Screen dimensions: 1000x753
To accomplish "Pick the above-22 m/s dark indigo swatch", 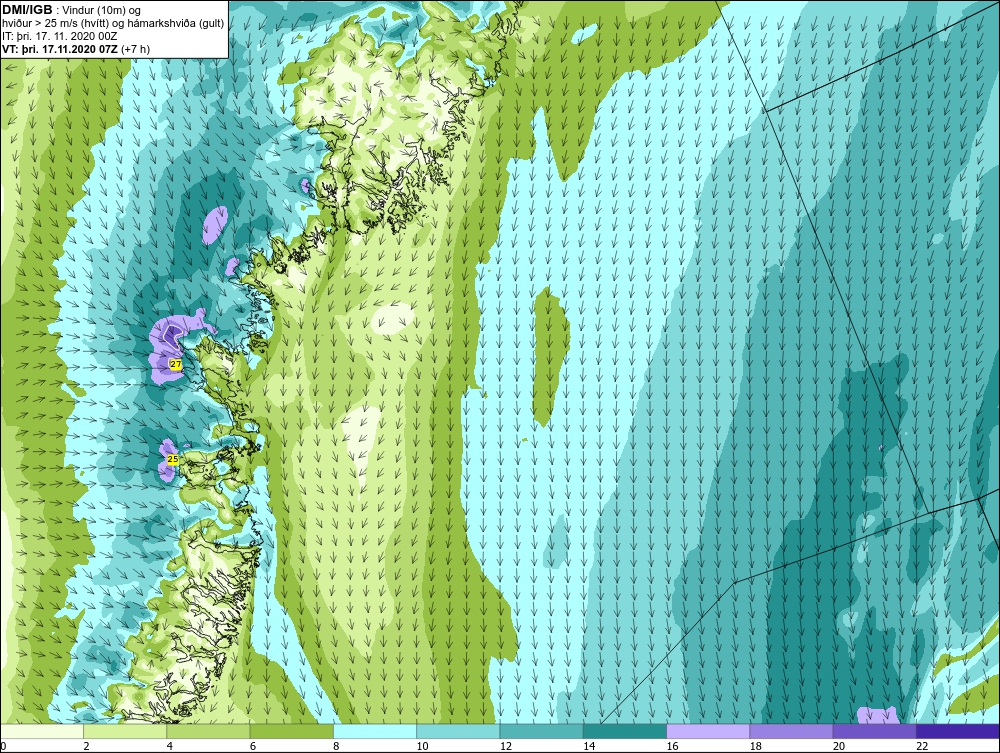I will [x=958, y=731].
